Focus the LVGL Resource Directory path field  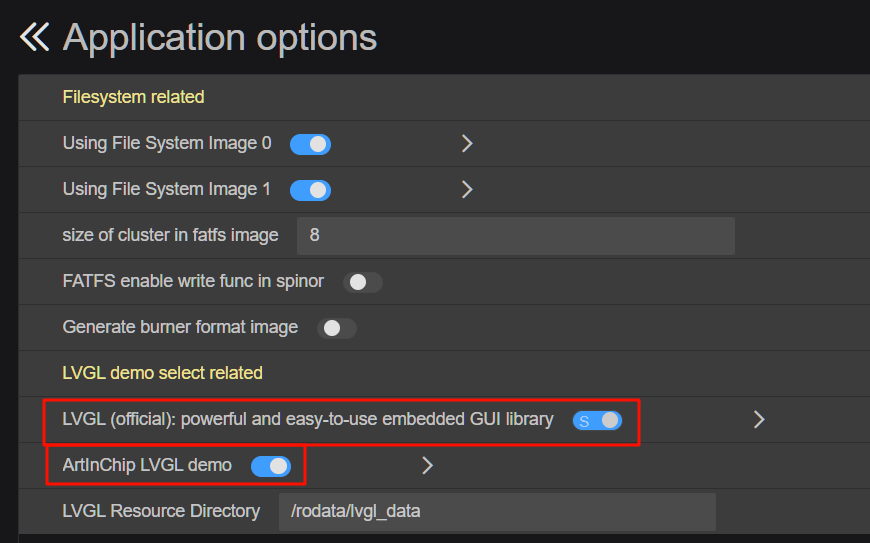click(x=497, y=511)
